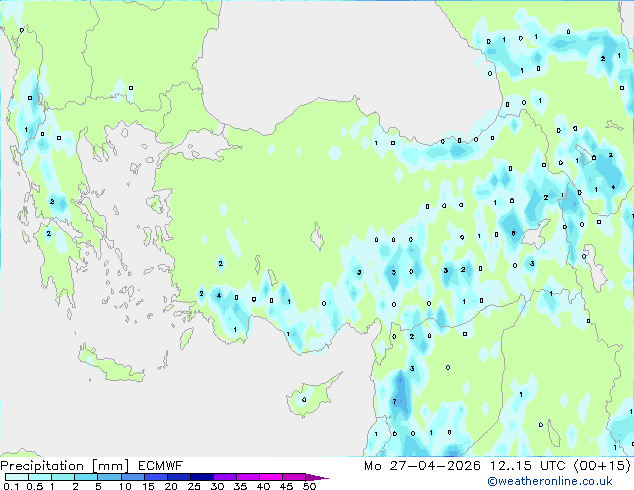Click the 20–25 mm dark blue swatch
Image resolution: width=634 pixels, height=490 pixels.
point(178,477)
